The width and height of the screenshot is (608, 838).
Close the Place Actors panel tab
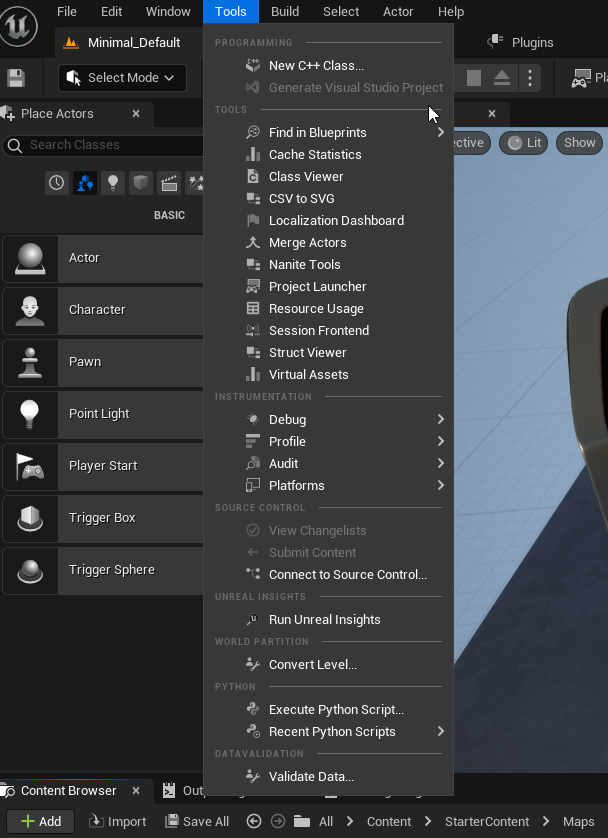(136, 113)
